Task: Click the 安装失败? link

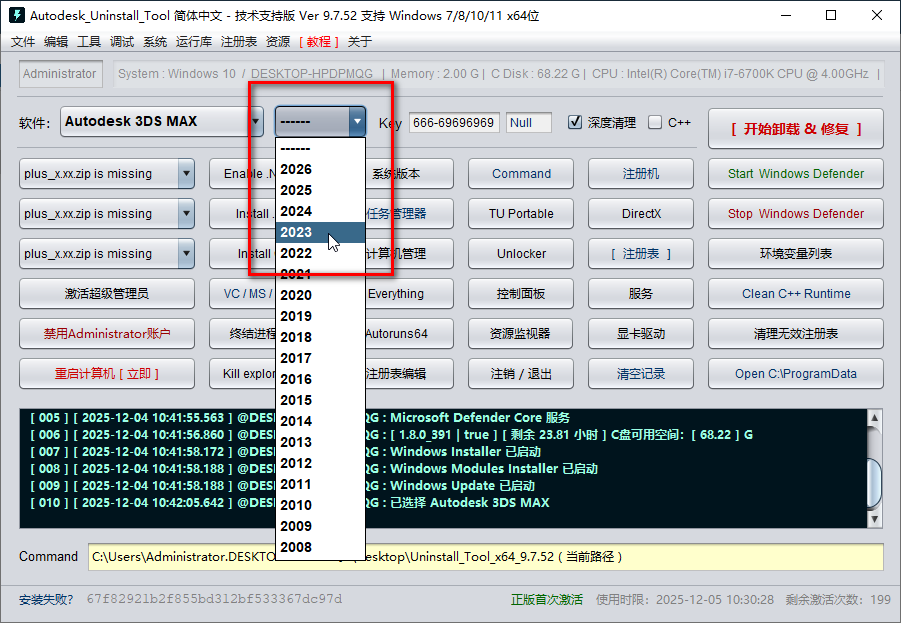Action: pyautogui.click(x=46, y=599)
